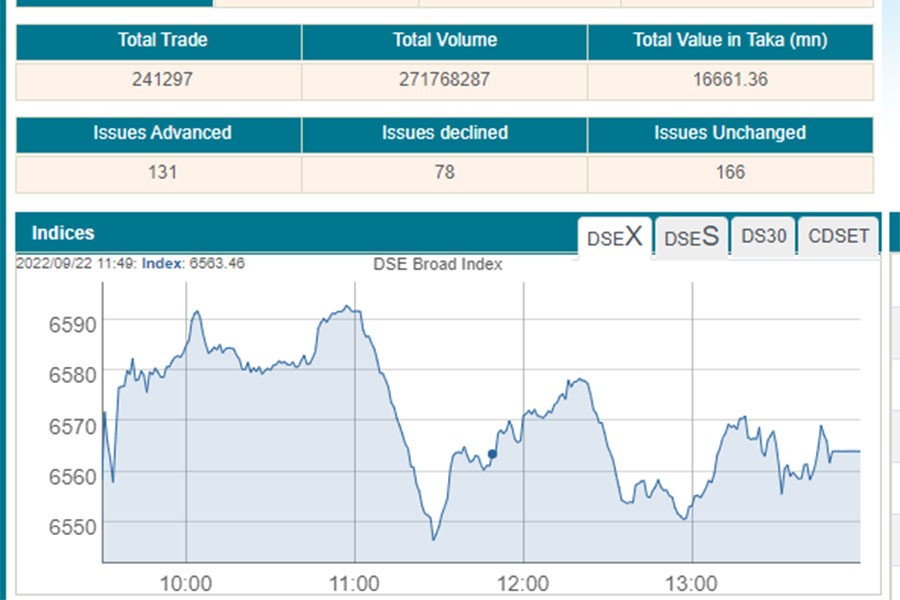900x600 pixels.
Task: Click the Issues Advanced header
Action: click(x=162, y=133)
